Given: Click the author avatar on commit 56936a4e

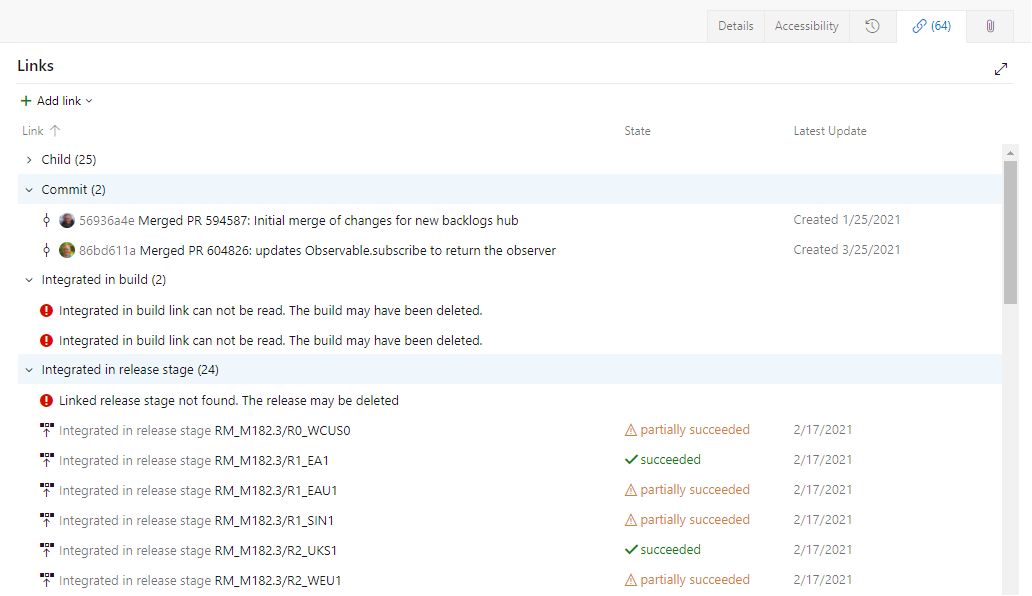Looking at the screenshot, I should point(66,219).
